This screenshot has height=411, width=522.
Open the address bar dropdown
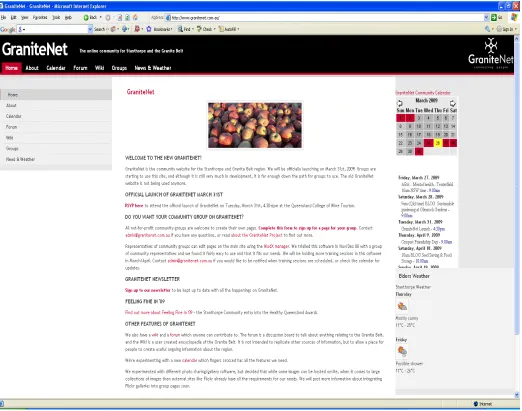[486, 17]
